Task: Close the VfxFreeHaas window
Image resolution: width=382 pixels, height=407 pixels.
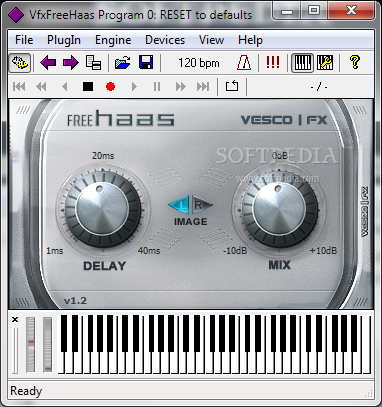Action: 352,11
